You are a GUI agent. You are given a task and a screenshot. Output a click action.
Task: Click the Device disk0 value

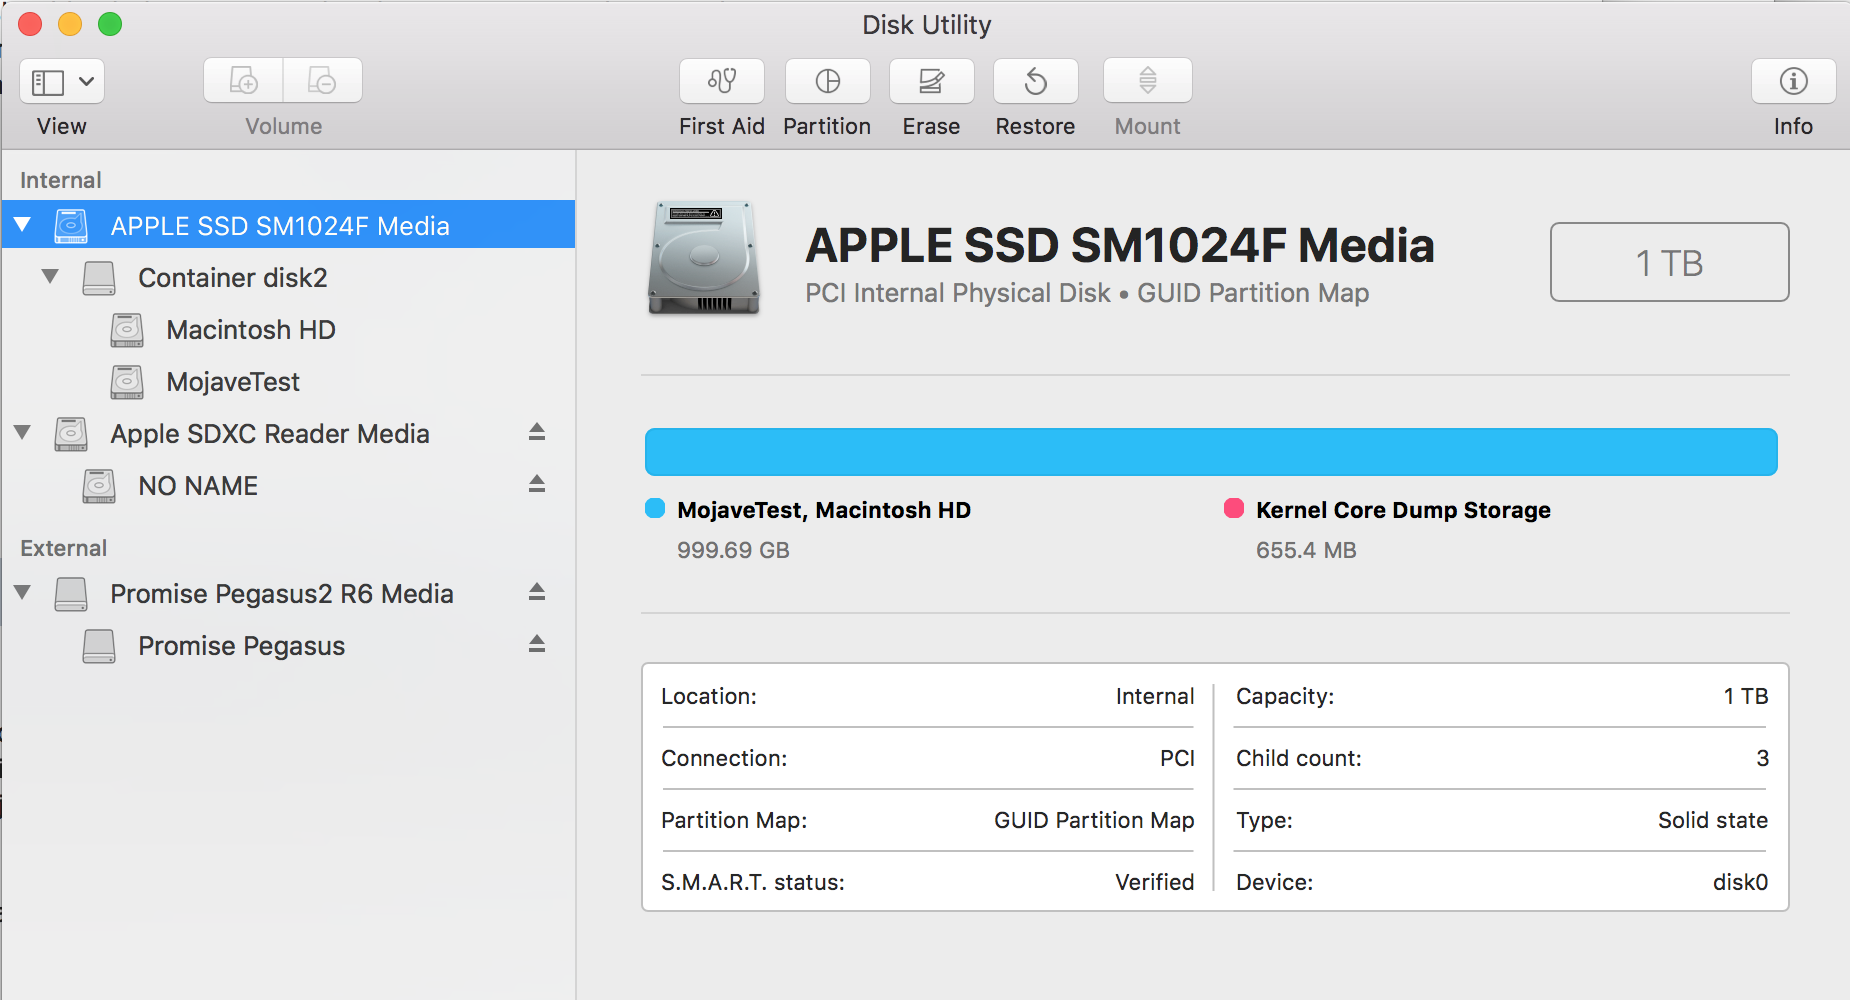pos(1740,882)
